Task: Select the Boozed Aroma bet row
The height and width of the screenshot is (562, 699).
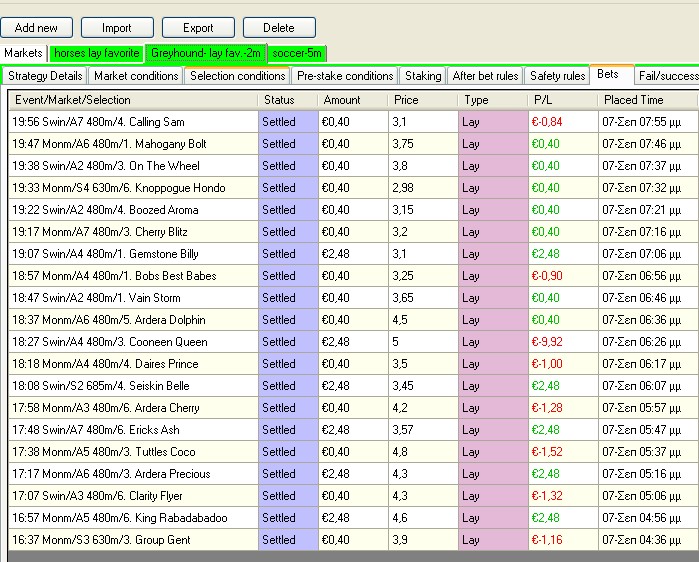Action: (354, 209)
